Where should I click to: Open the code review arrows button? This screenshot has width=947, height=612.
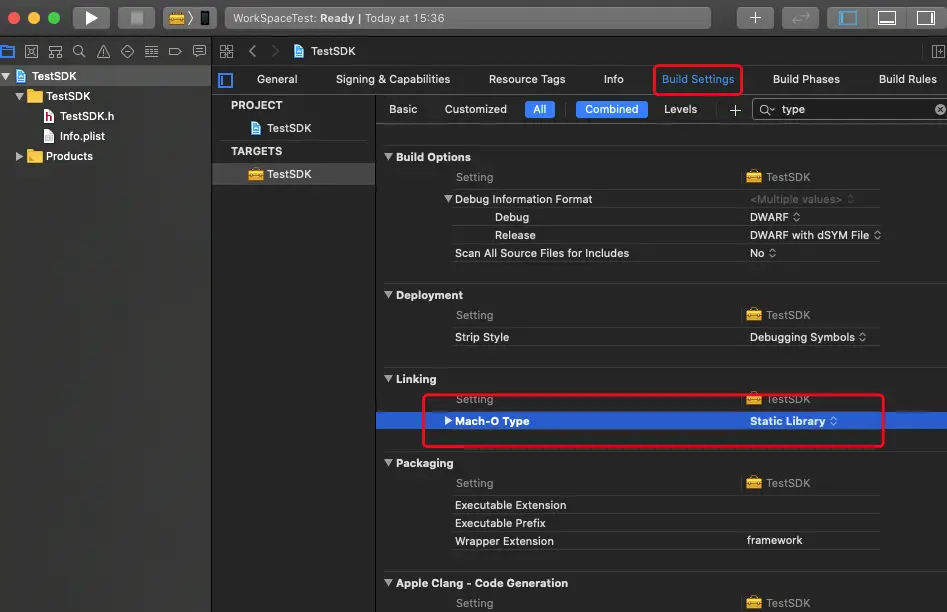[800, 18]
